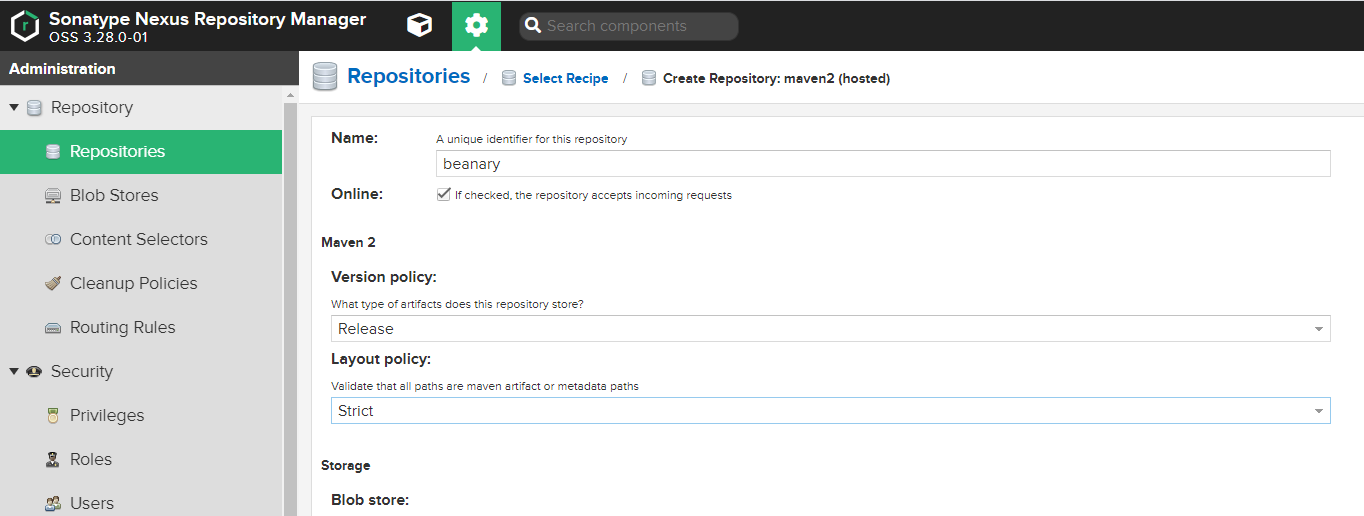1364x516 pixels.
Task: Click the sidebar vertical scrollbar
Action: [x=291, y=300]
